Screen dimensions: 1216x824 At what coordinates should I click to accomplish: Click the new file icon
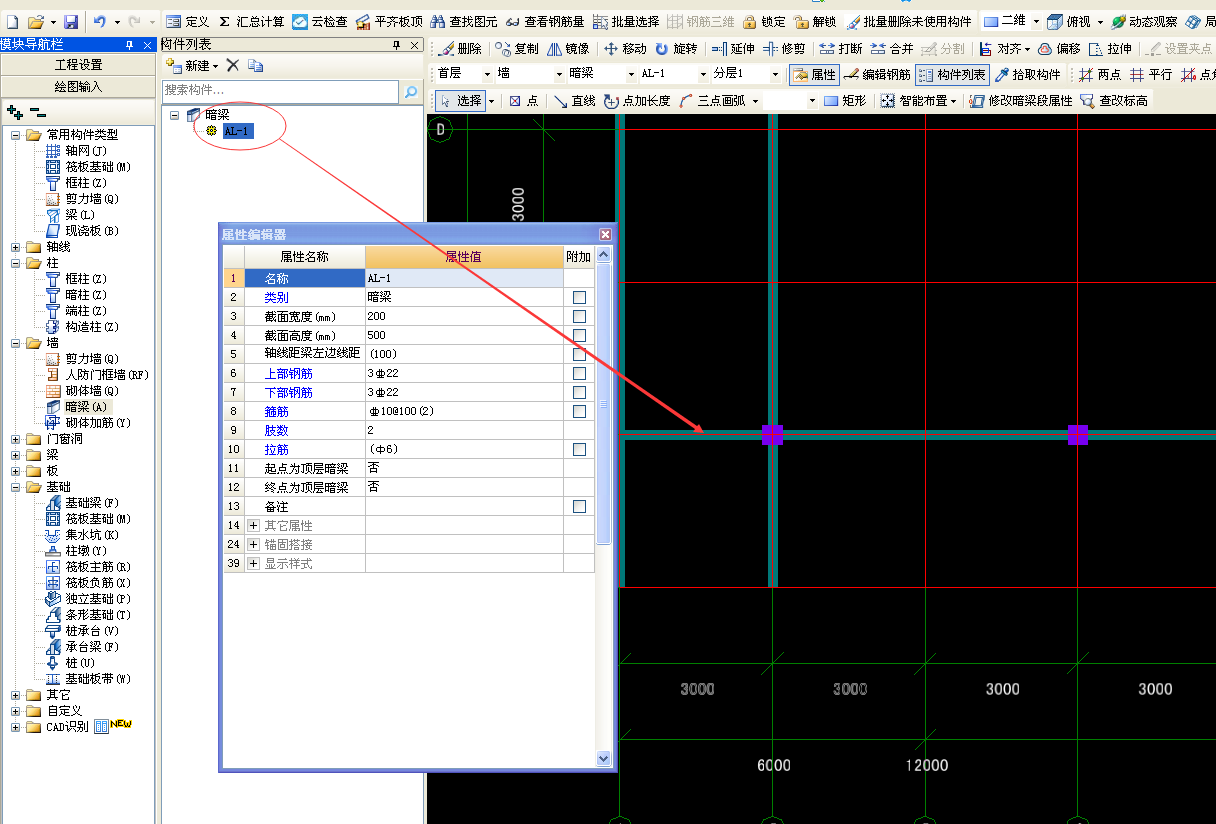pos(13,21)
